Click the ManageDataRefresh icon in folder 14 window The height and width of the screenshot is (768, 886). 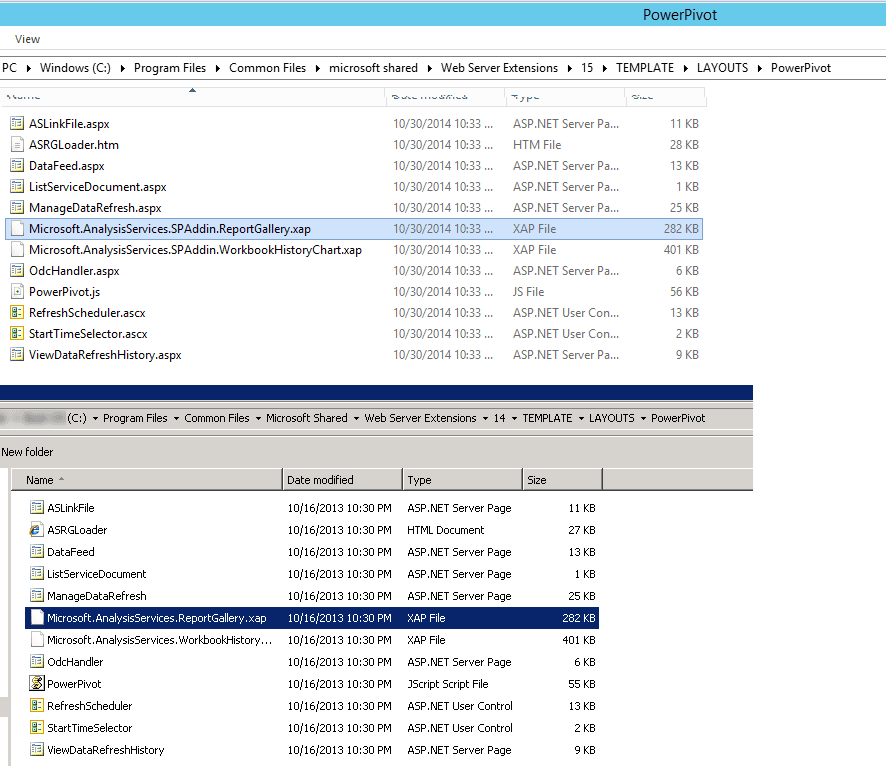pos(37,596)
